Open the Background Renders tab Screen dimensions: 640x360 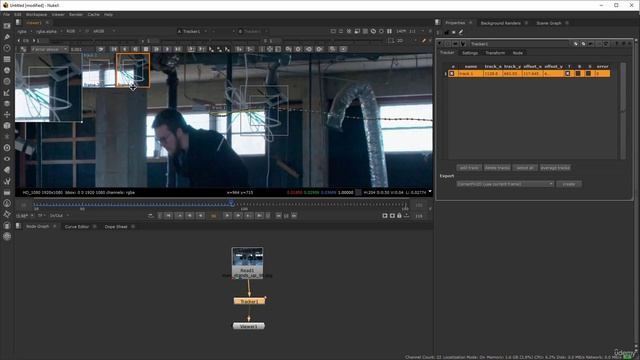click(500, 23)
